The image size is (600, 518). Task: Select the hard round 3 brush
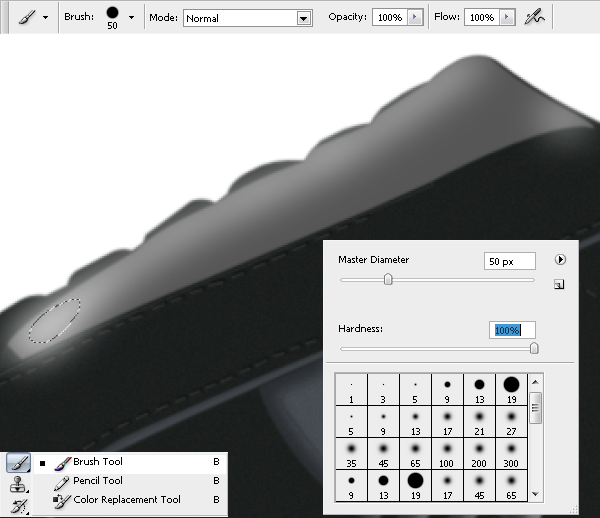(x=383, y=390)
